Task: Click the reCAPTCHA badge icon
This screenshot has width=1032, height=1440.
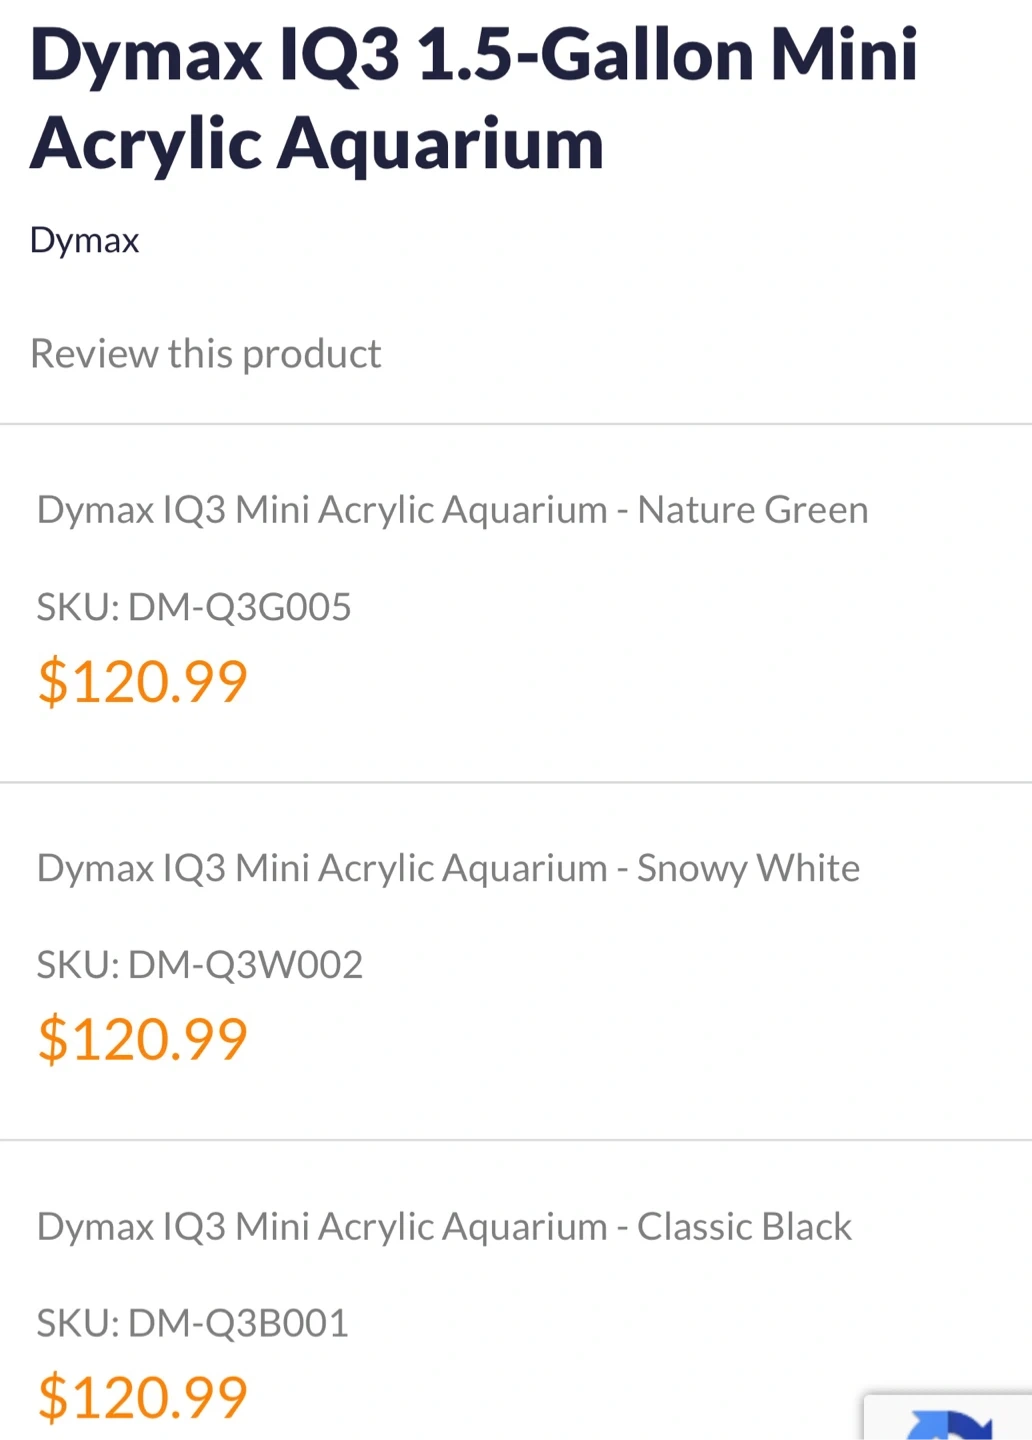Action: [x=948, y=1422]
